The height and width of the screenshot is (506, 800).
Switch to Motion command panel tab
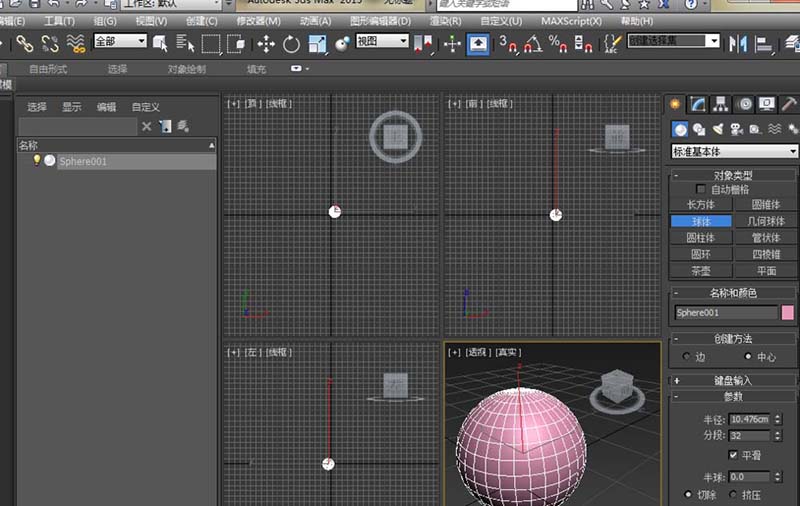point(745,104)
